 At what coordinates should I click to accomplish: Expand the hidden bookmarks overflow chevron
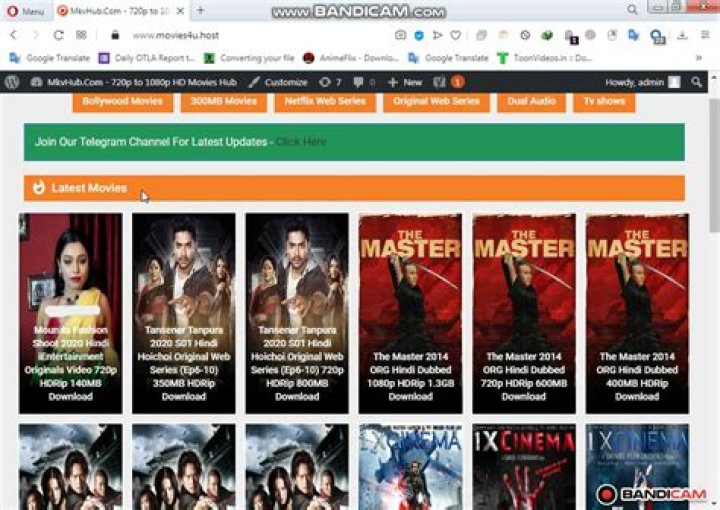click(x=698, y=58)
